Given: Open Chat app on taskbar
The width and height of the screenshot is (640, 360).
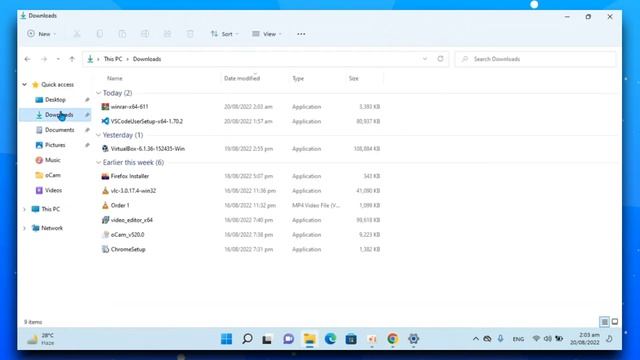Looking at the screenshot, I should tap(289, 339).
